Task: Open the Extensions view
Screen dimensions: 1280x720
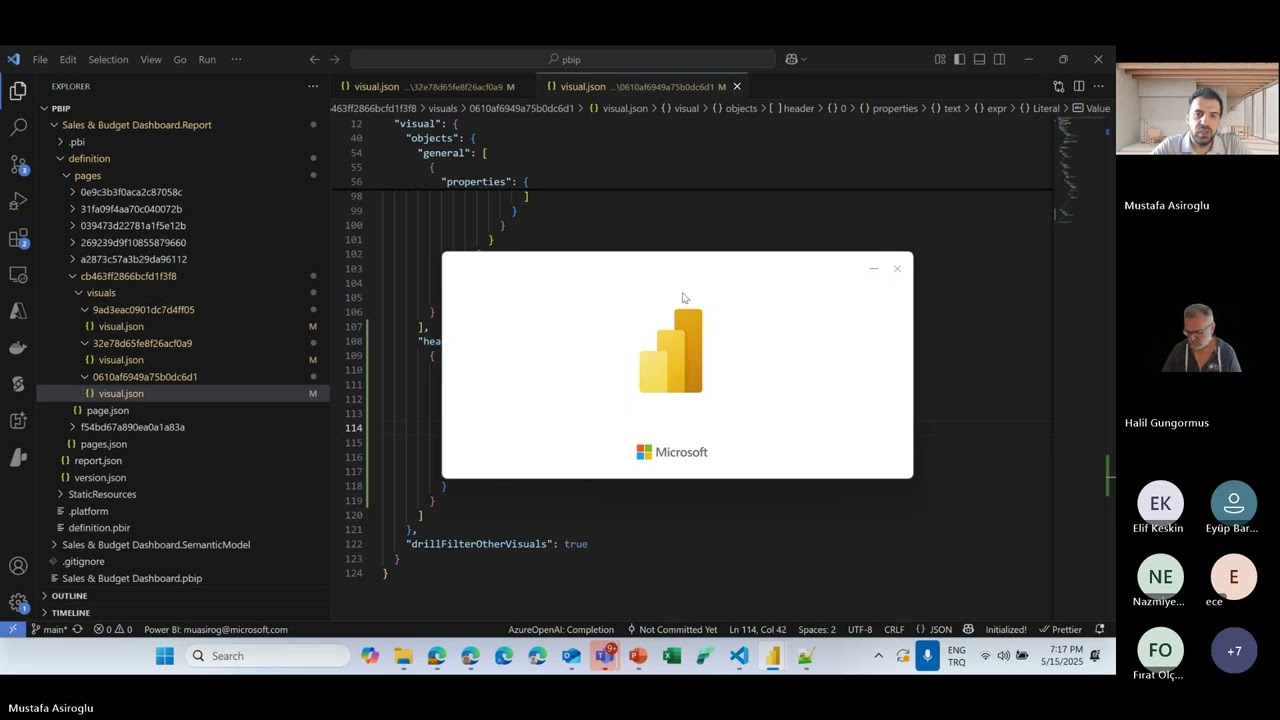Action: pyautogui.click(x=18, y=238)
